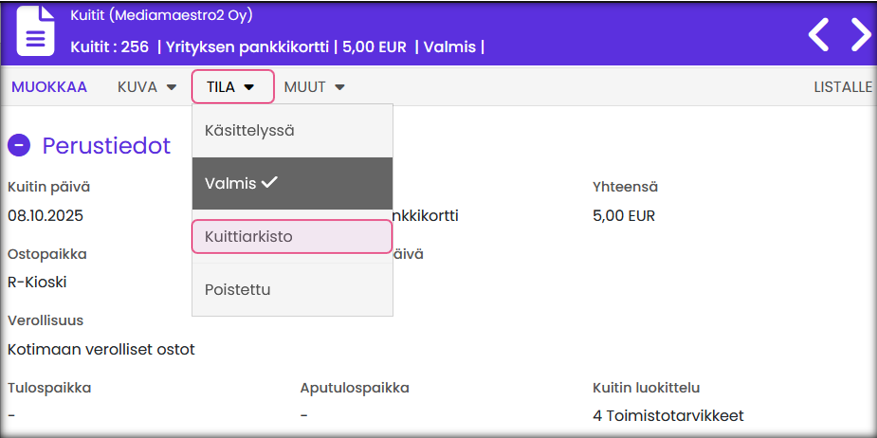The image size is (877, 438).
Task: Click the Perustiedot section heading
Action: [106, 146]
